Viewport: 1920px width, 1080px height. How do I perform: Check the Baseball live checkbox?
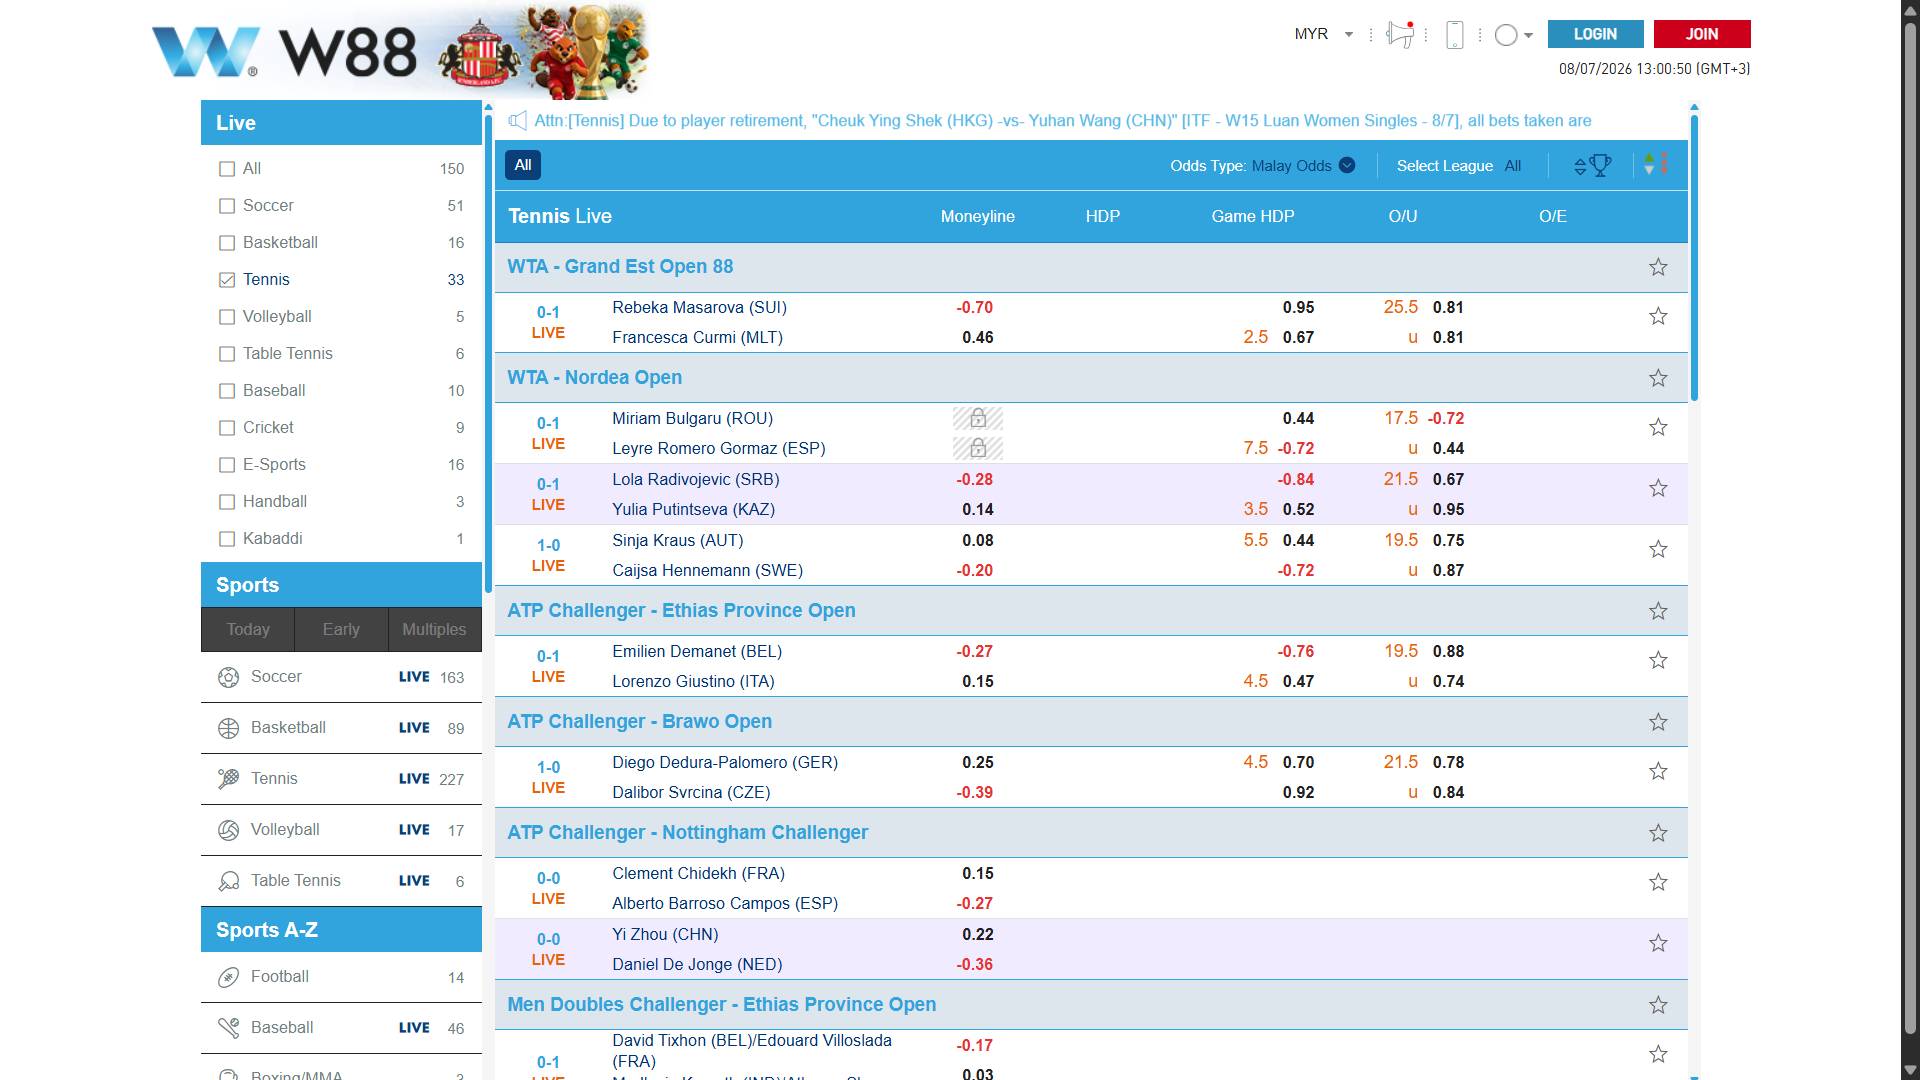[227, 391]
